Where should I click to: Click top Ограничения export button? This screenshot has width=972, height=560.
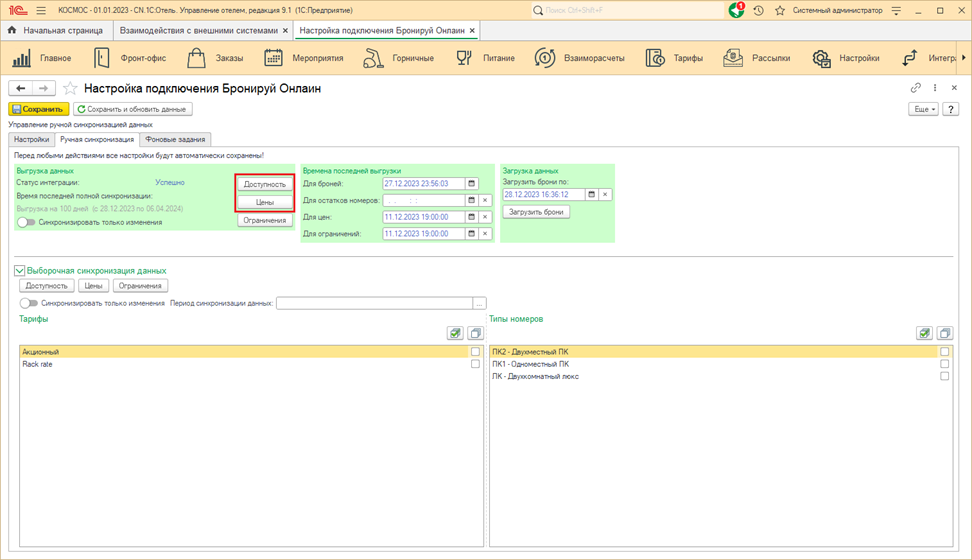point(265,220)
